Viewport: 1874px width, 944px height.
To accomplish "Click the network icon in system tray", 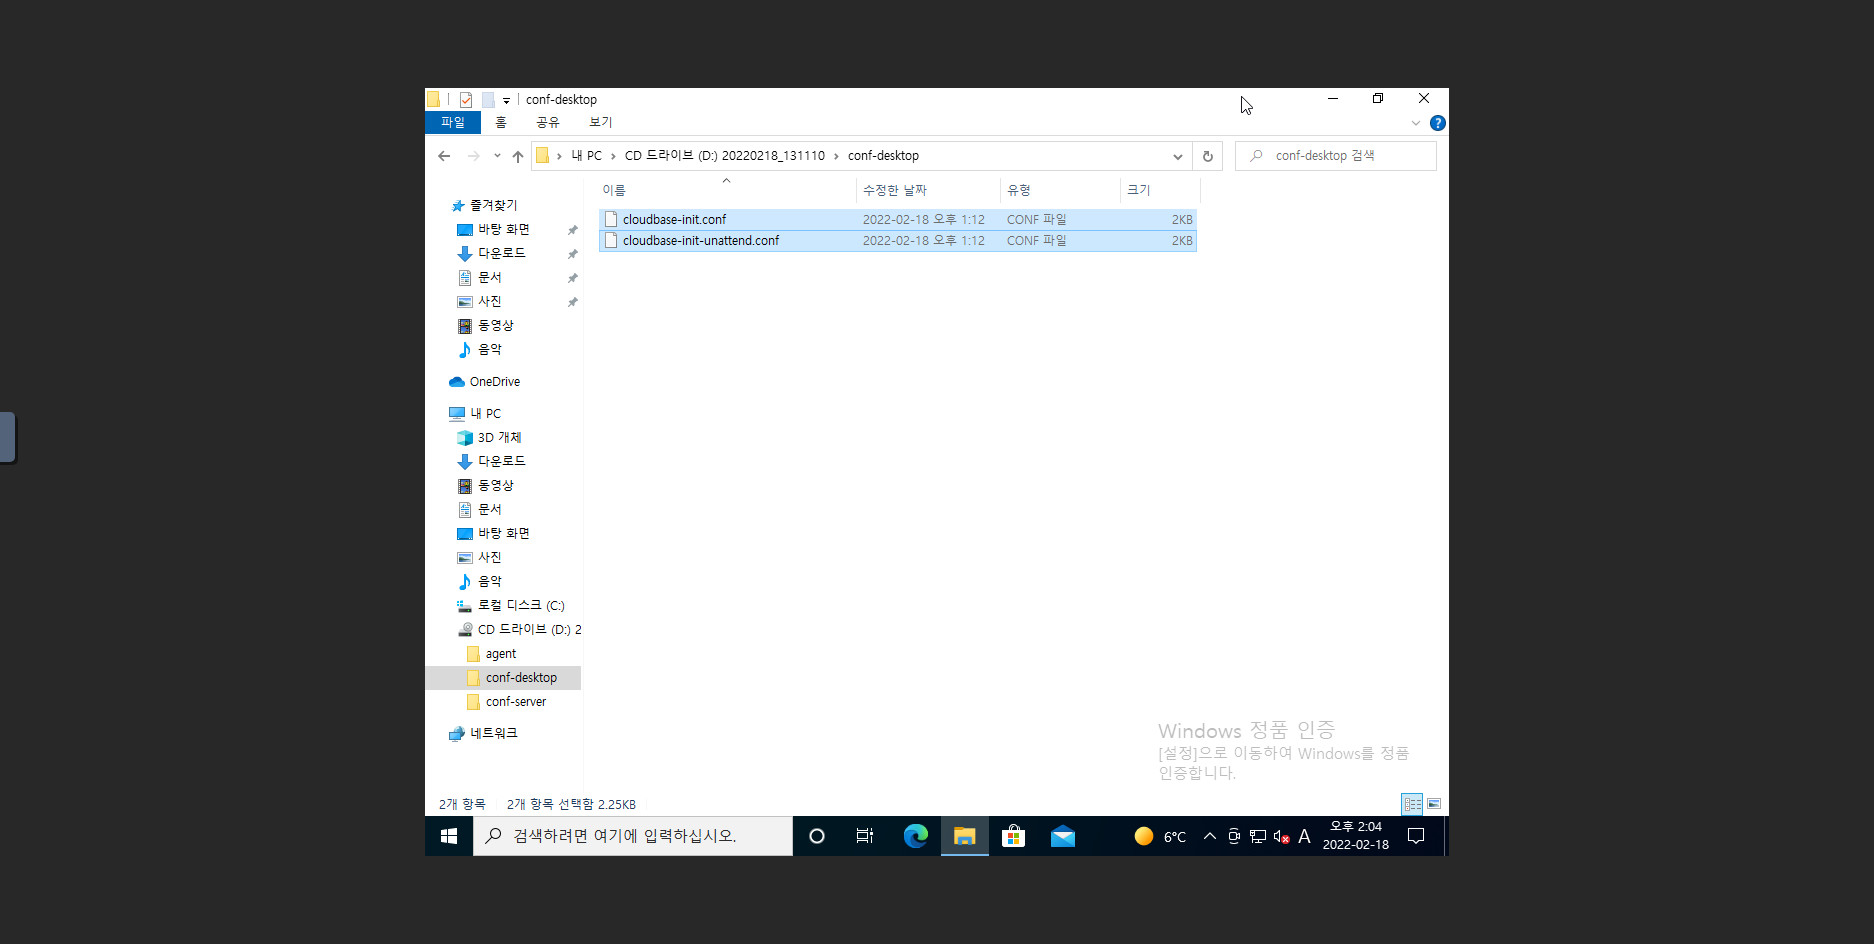I will click(x=1258, y=836).
